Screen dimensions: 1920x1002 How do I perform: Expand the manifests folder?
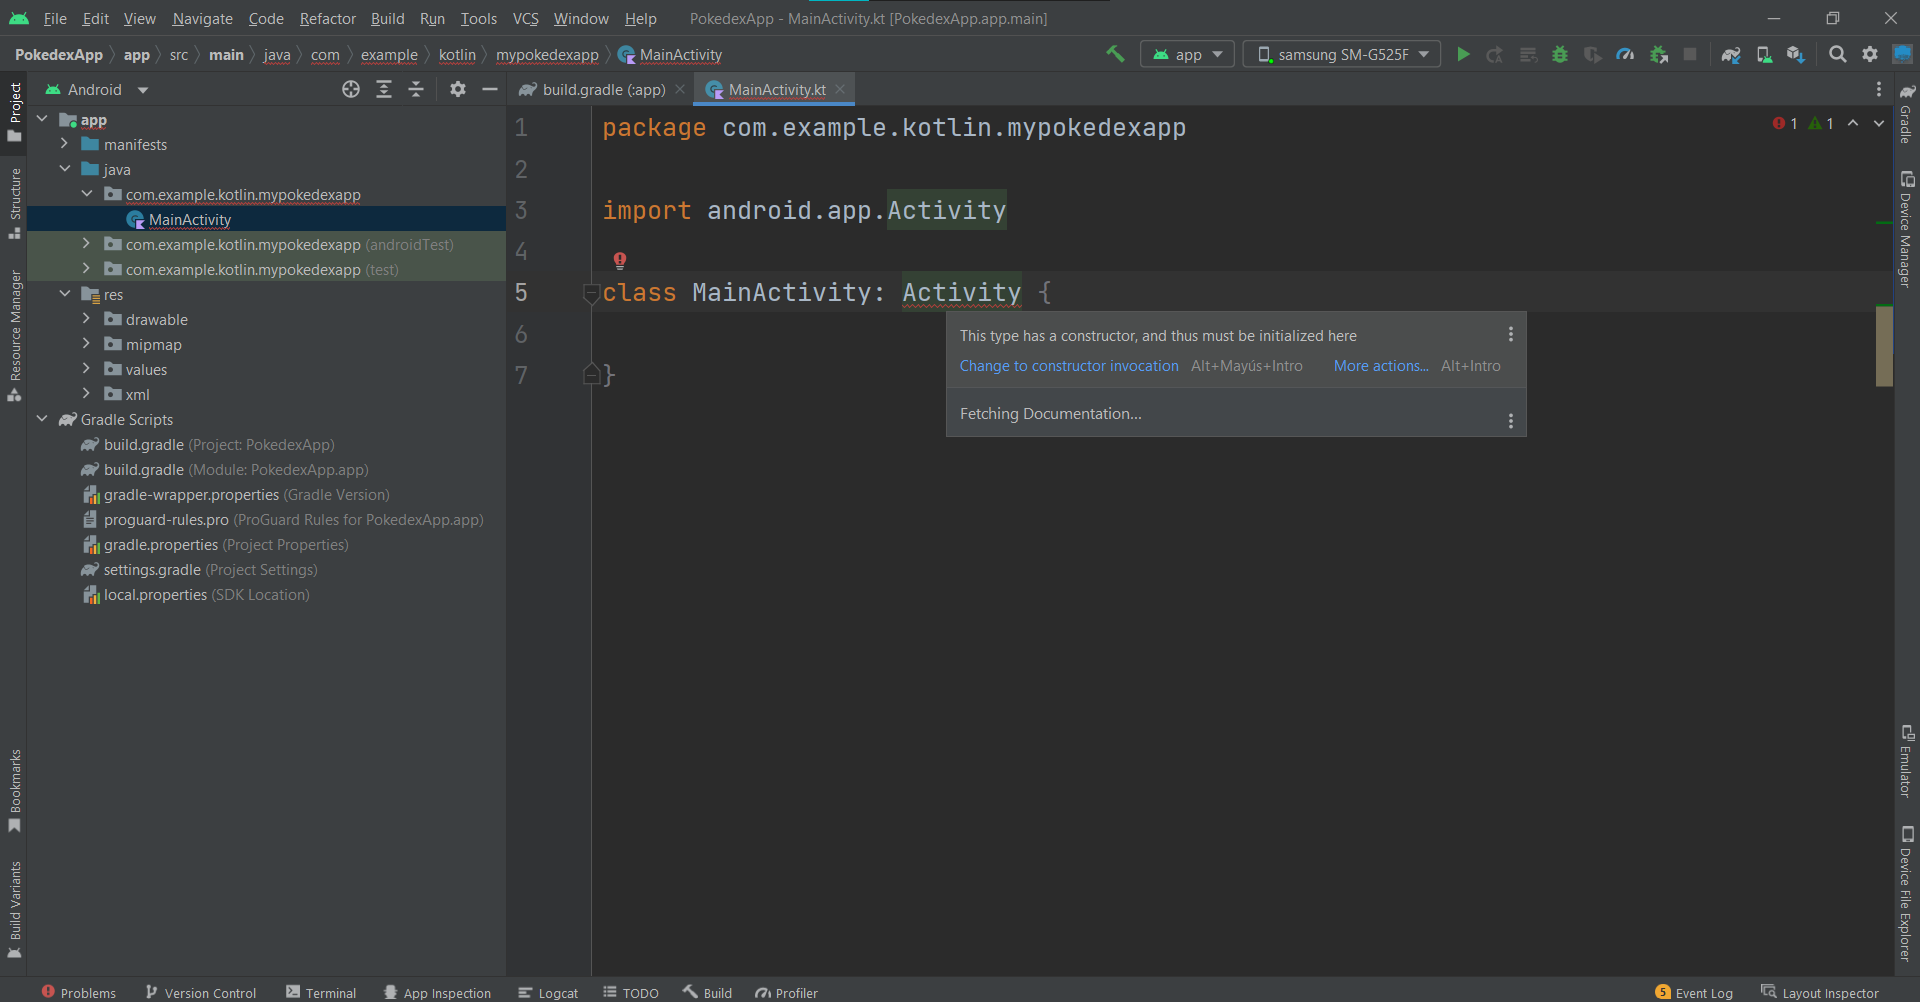[65, 144]
